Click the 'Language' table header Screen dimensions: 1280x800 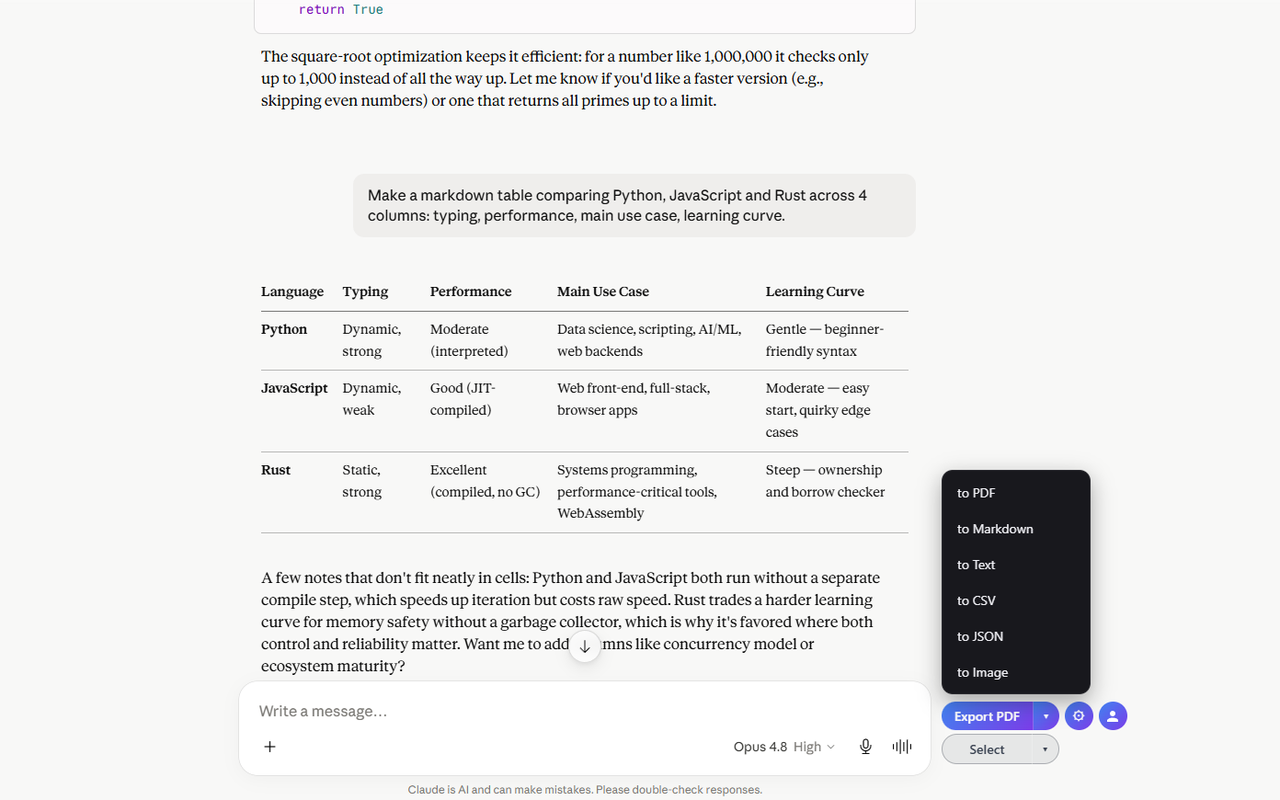click(292, 292)
